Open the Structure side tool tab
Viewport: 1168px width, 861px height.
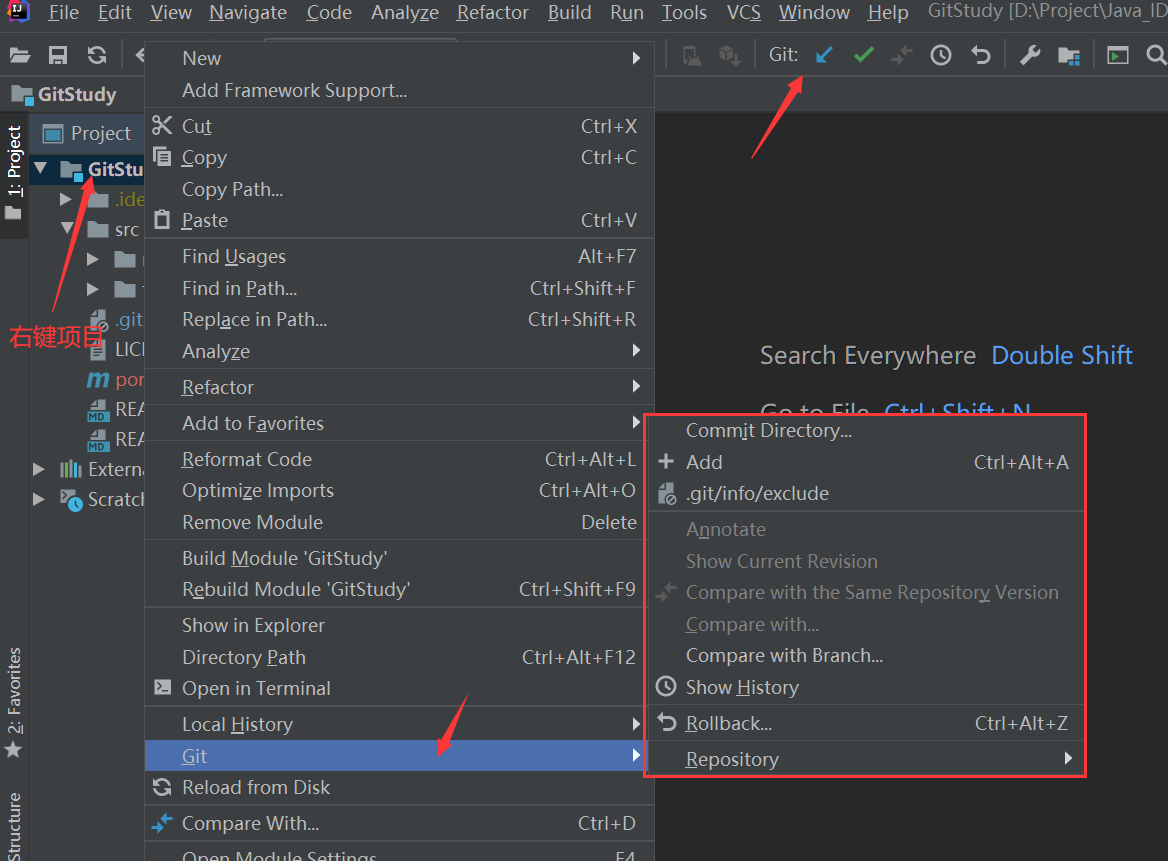pyautogui.click(x=13, y=827)
